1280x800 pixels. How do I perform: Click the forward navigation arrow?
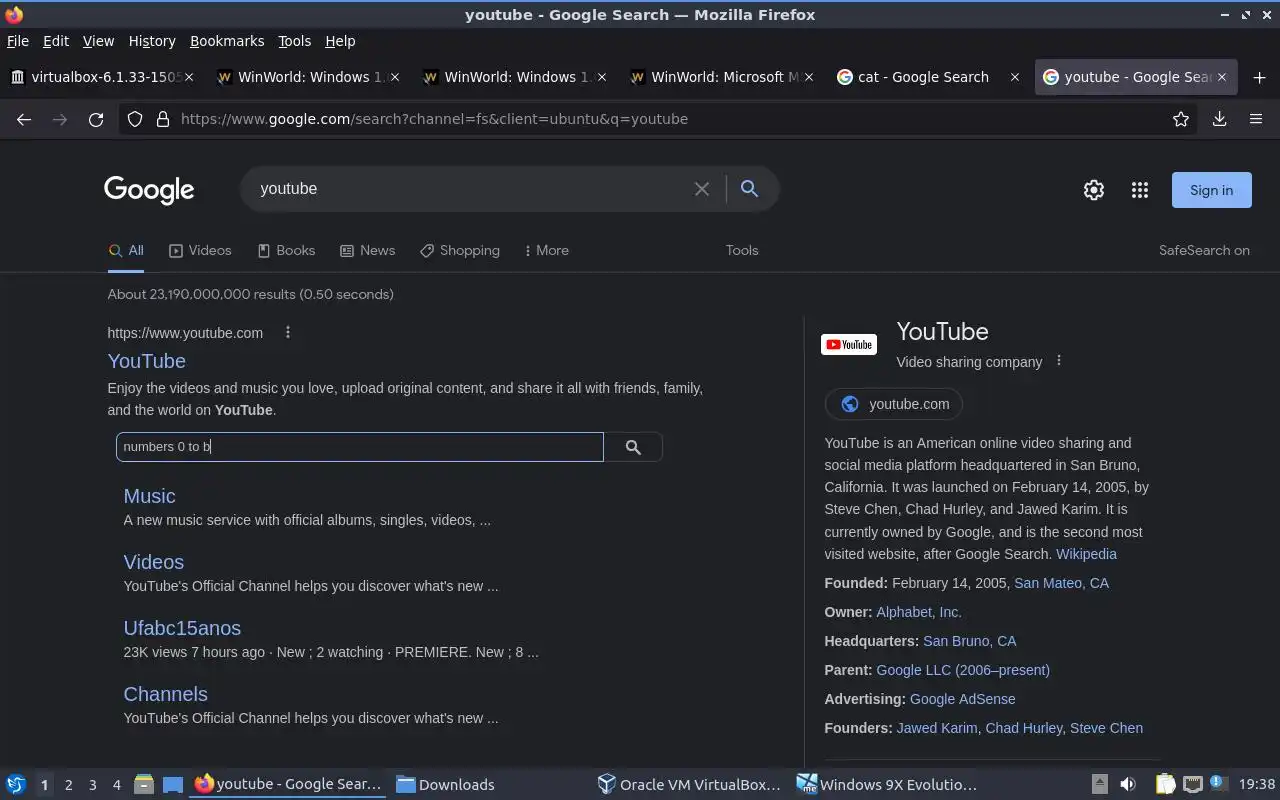60,119
